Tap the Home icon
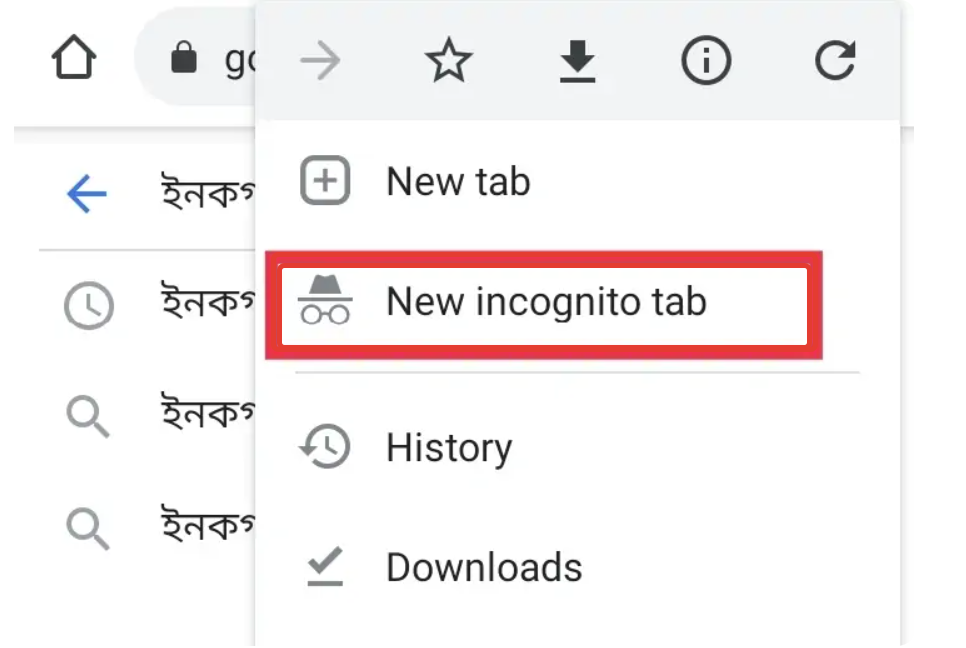The width and height of the screenshot is (966, 648). click(74, 57)
